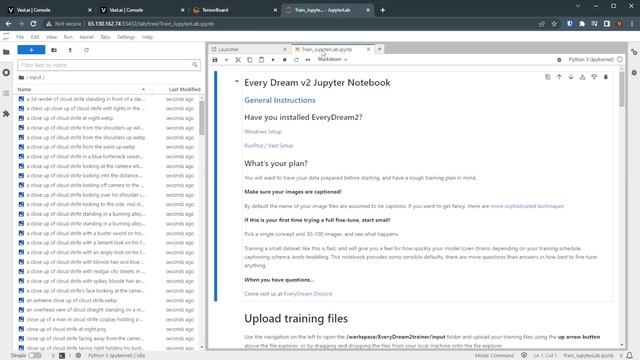Open the EveryDream Discord link
Viewport: 640px width, 360px height.
point(308,293)
